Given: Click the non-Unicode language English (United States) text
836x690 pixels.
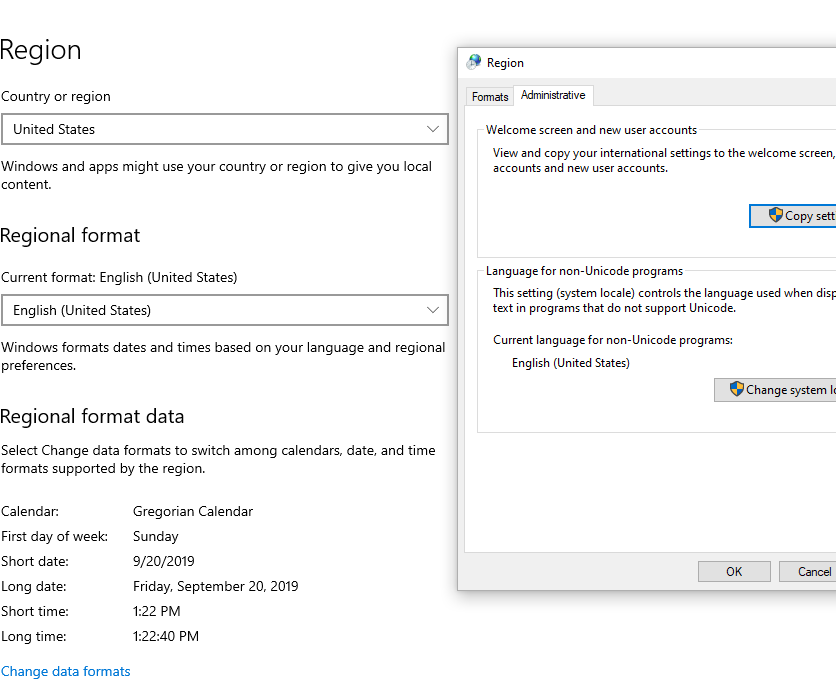Looking at the screenshot, I should (570, 363).
